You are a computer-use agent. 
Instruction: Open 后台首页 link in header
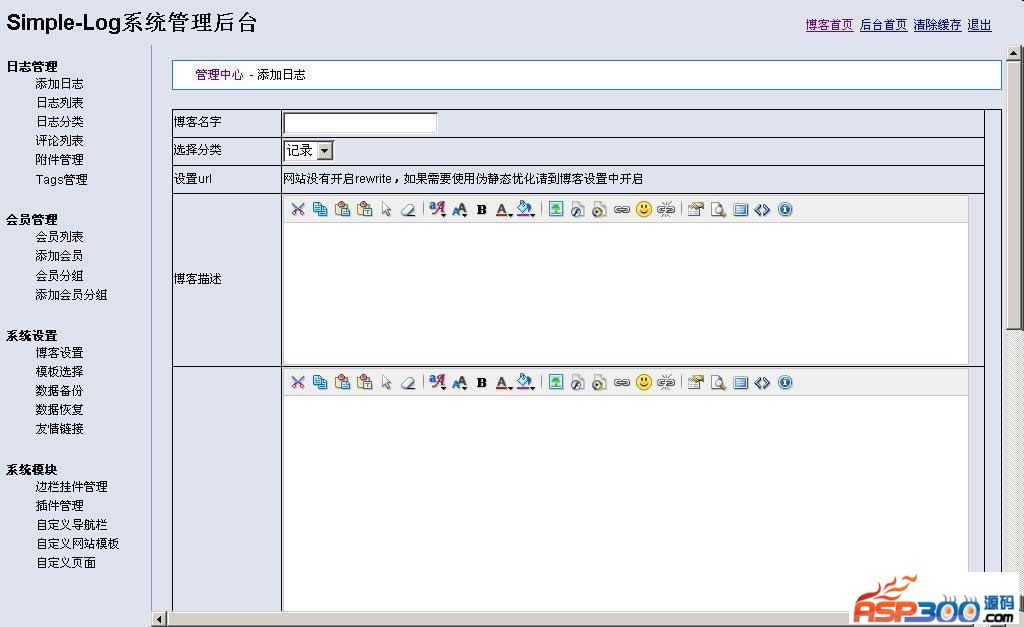click(883, 25)
